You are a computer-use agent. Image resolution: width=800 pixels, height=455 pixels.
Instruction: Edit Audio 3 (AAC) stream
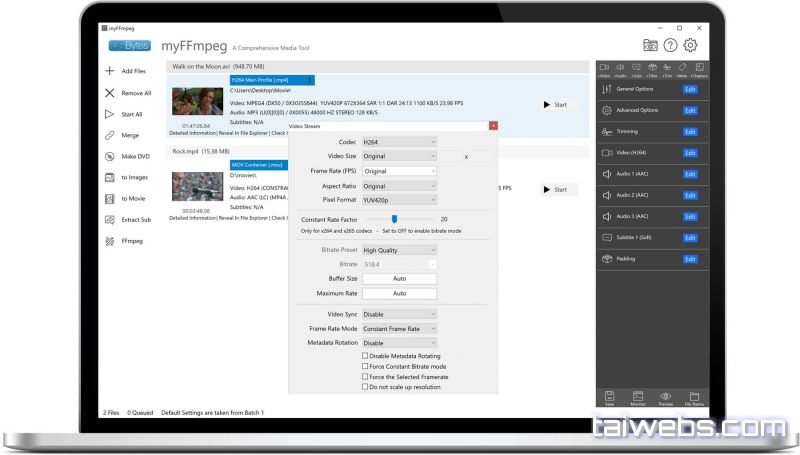point(690,217)
